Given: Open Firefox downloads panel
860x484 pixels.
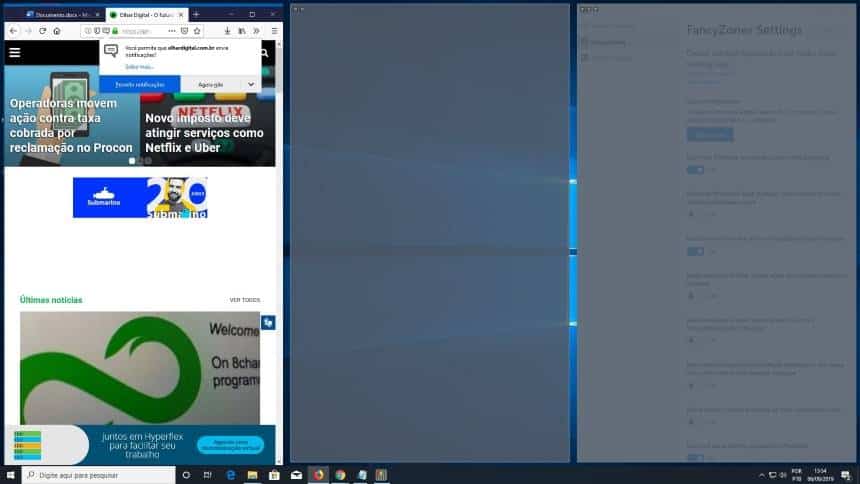Looking at the screenshot, I should pyautogui.click(x=227, y=31).
